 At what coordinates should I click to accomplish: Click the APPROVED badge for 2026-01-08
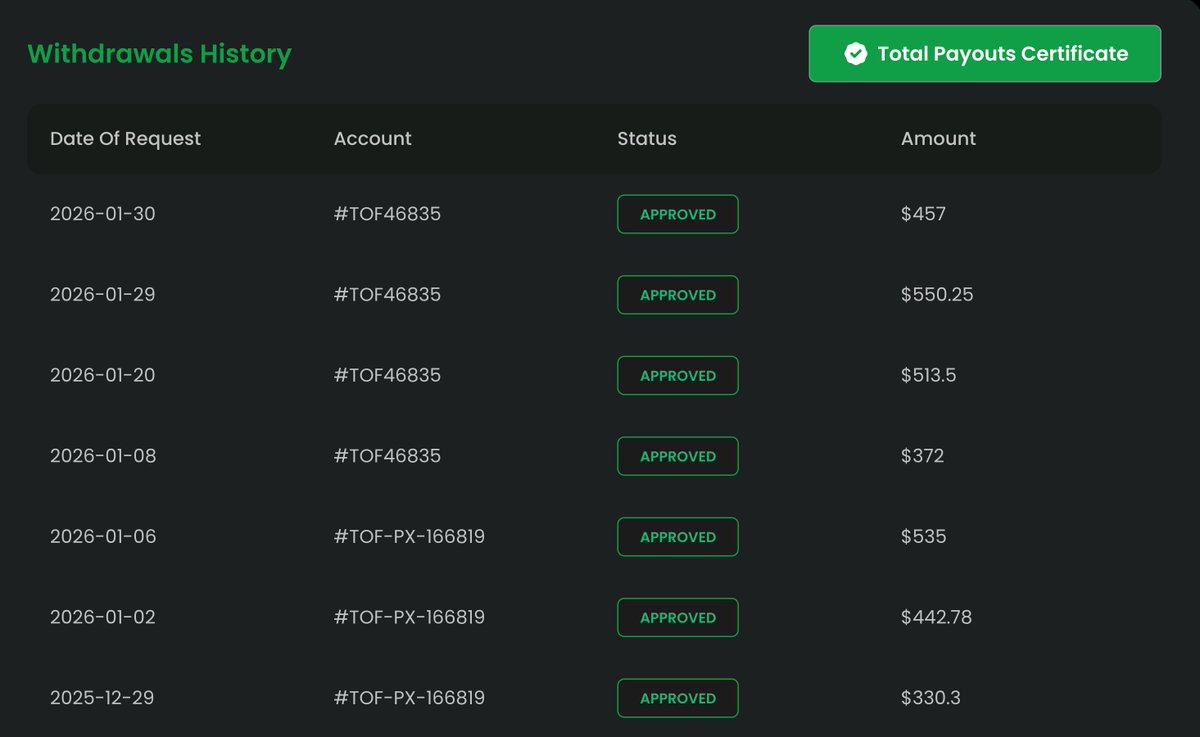click(678, 456)
